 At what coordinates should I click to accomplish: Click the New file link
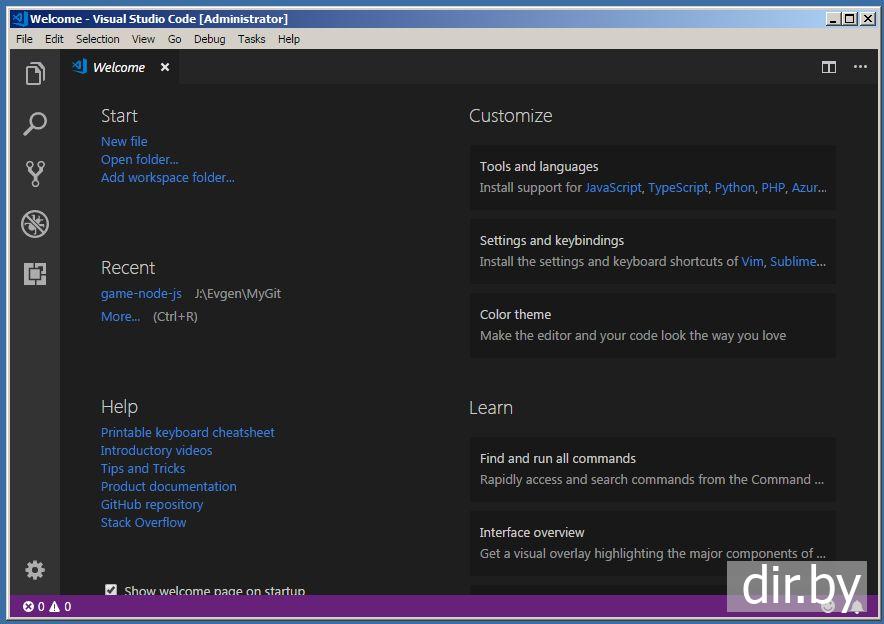124,142
